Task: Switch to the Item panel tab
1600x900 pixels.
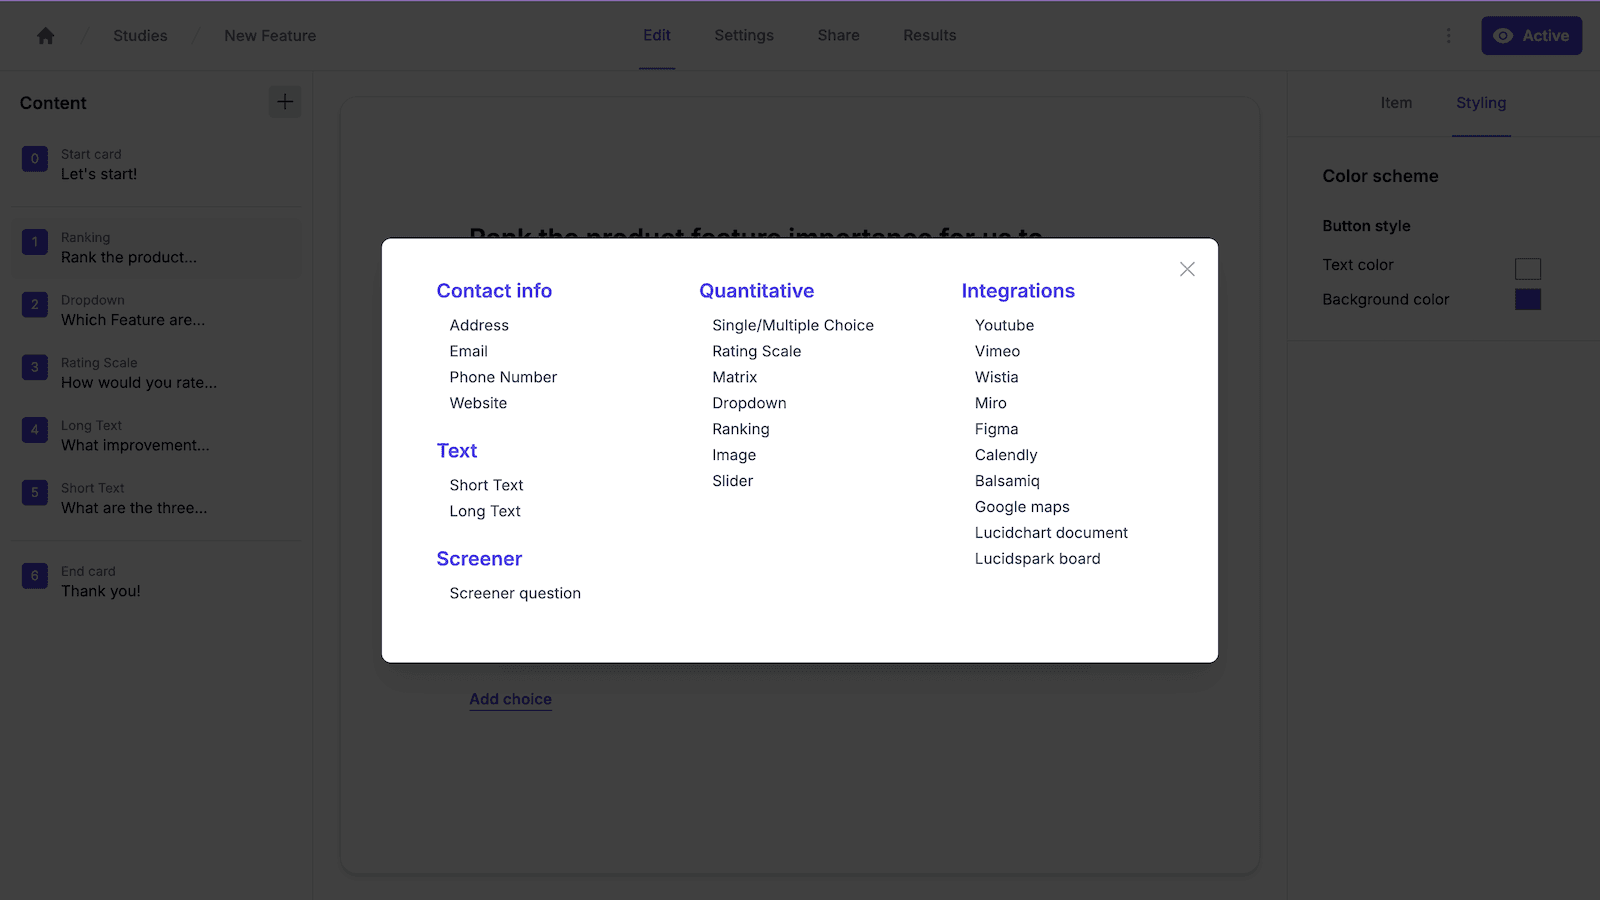Action: point(1396,103)
